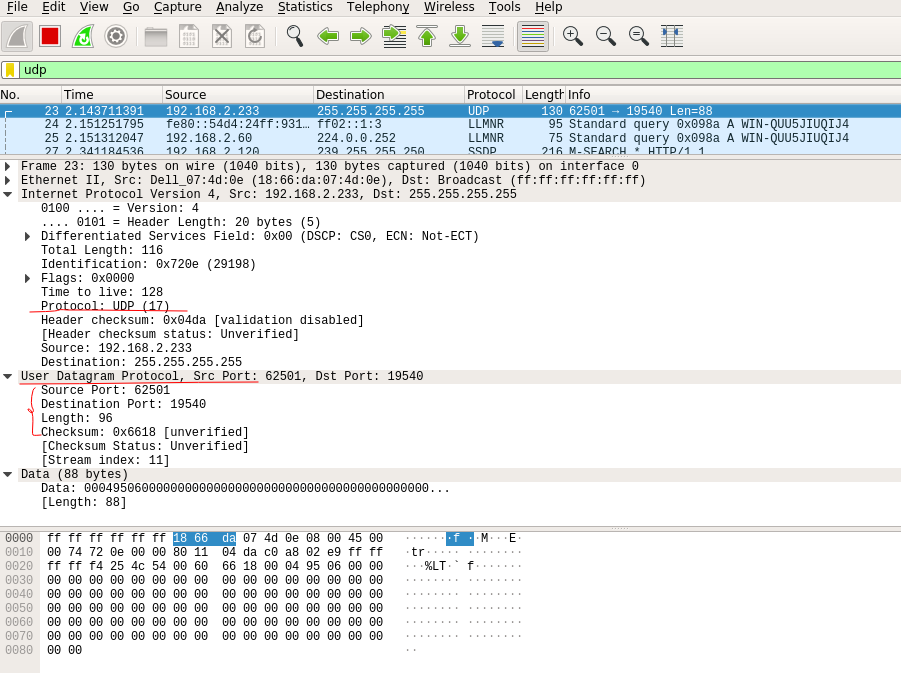901x673 pixels.
Task: Restart the current capture
Action: click(x=83, y=36)
